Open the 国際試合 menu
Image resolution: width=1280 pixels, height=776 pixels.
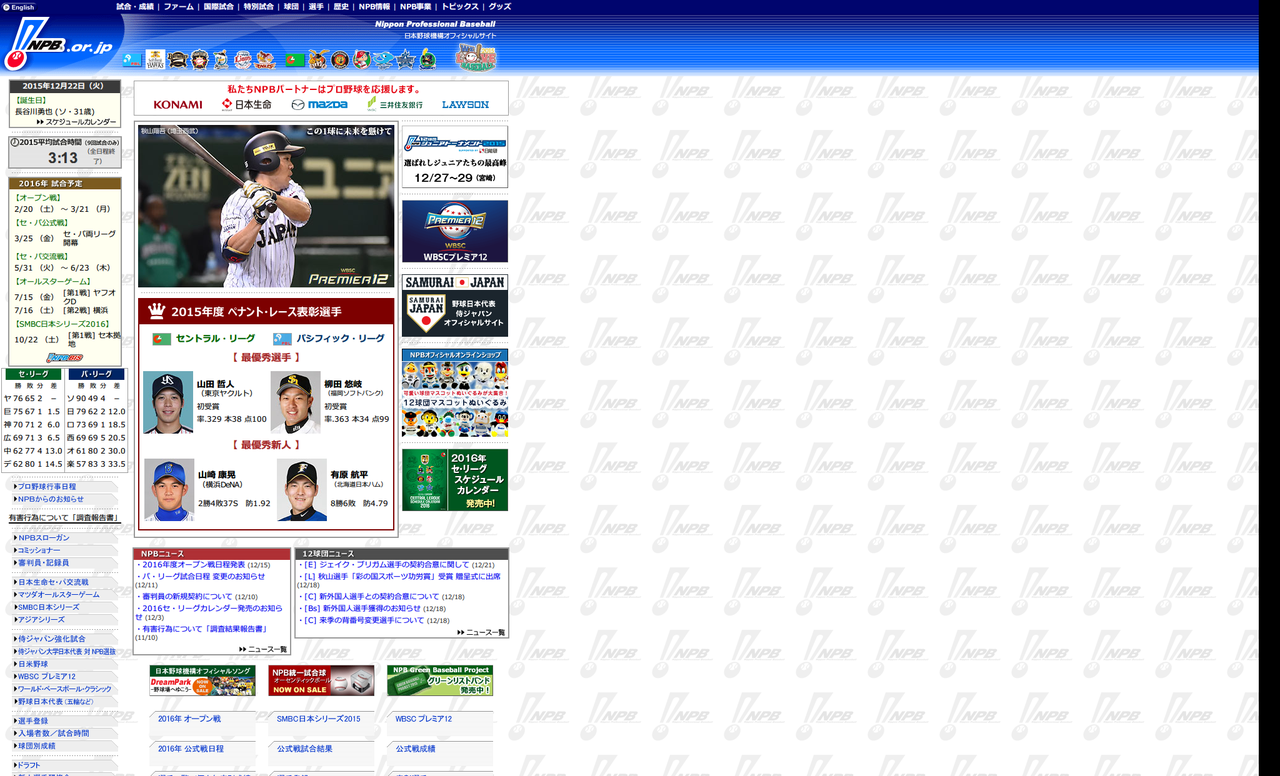[218, 7]
